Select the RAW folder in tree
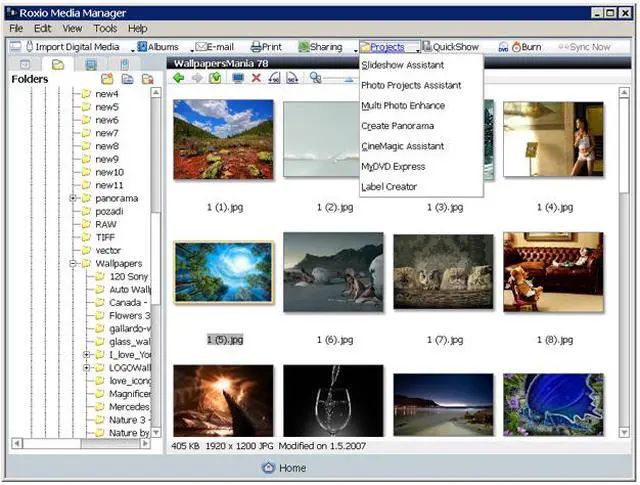Viewport: 640px width, 485px height. (x=106, y=224)
